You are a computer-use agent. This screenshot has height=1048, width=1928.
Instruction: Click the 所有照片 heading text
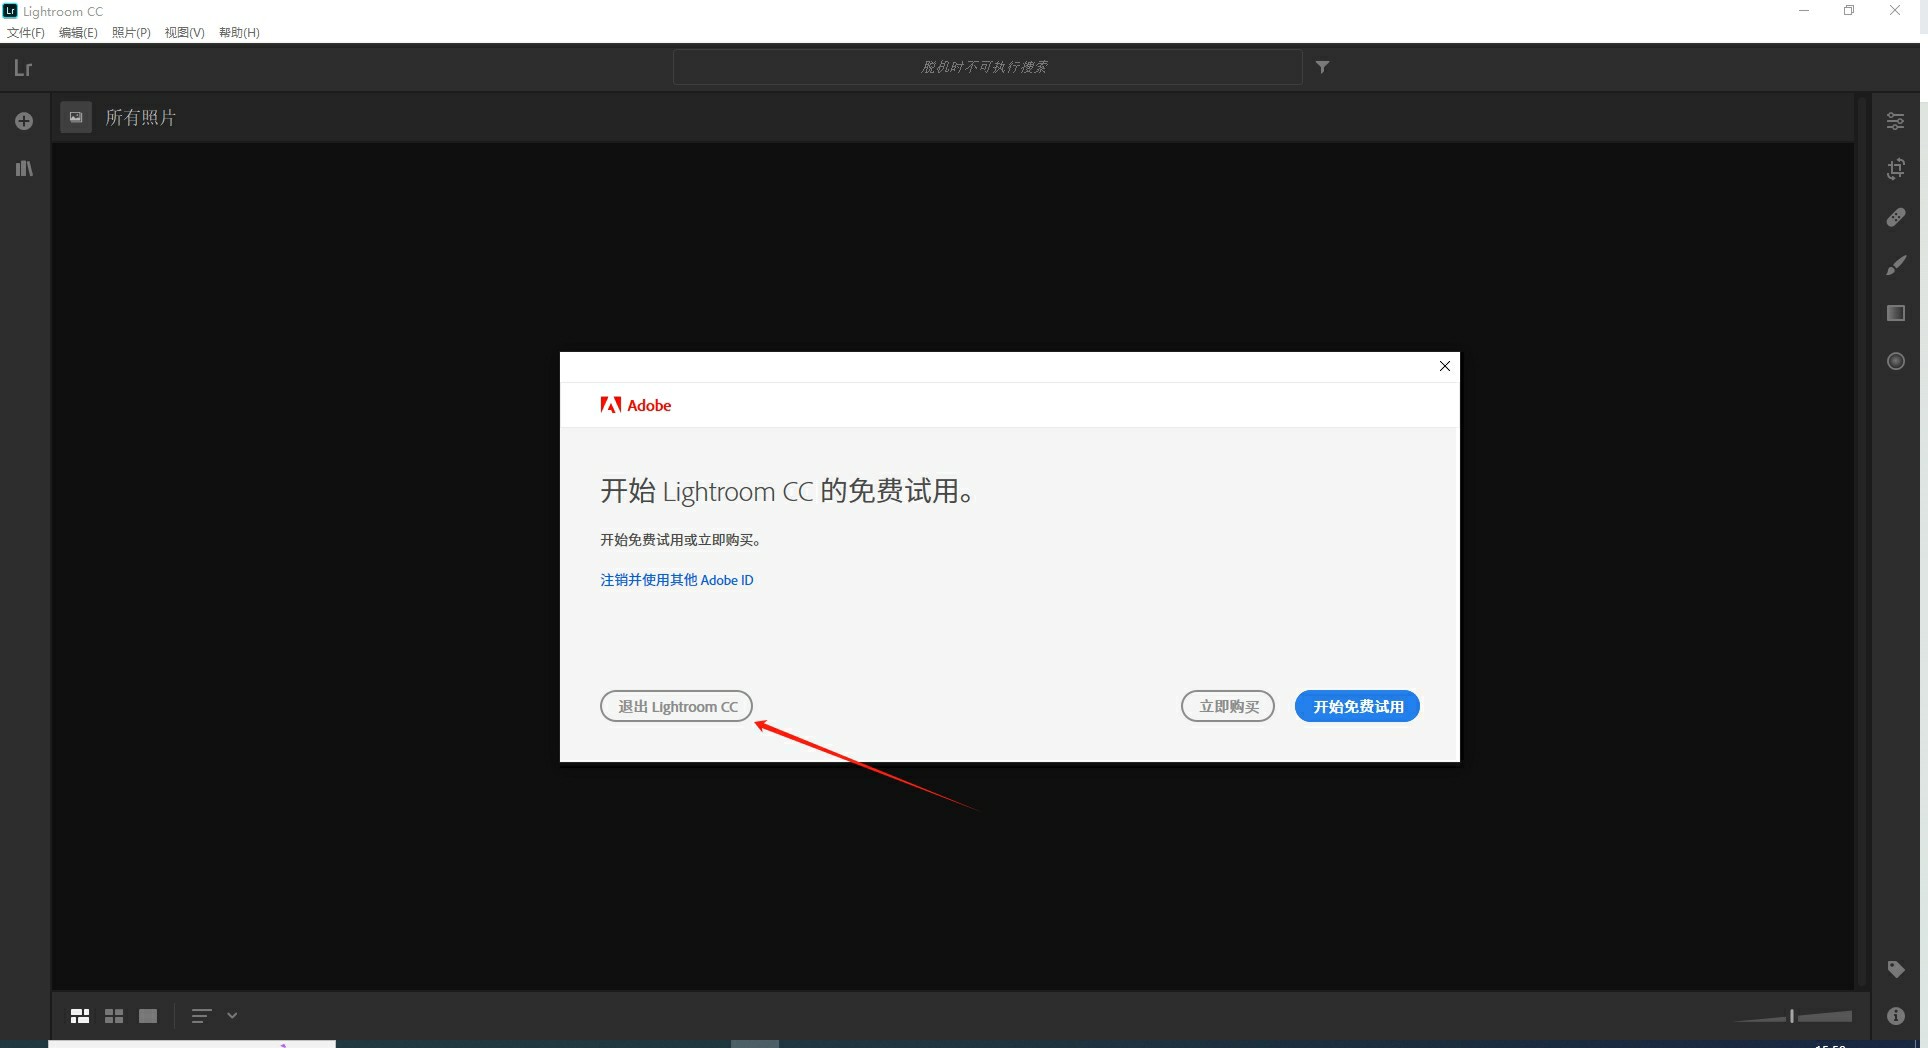[141, 117]
